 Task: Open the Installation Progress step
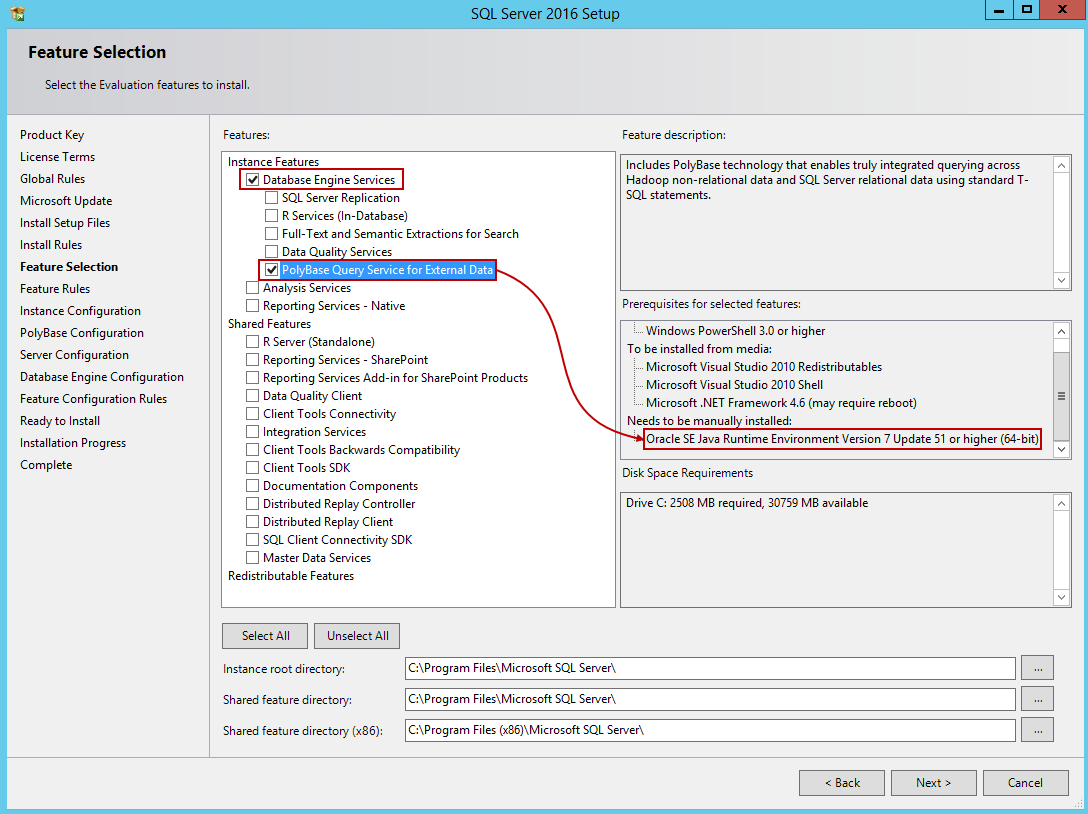(74, 443)
